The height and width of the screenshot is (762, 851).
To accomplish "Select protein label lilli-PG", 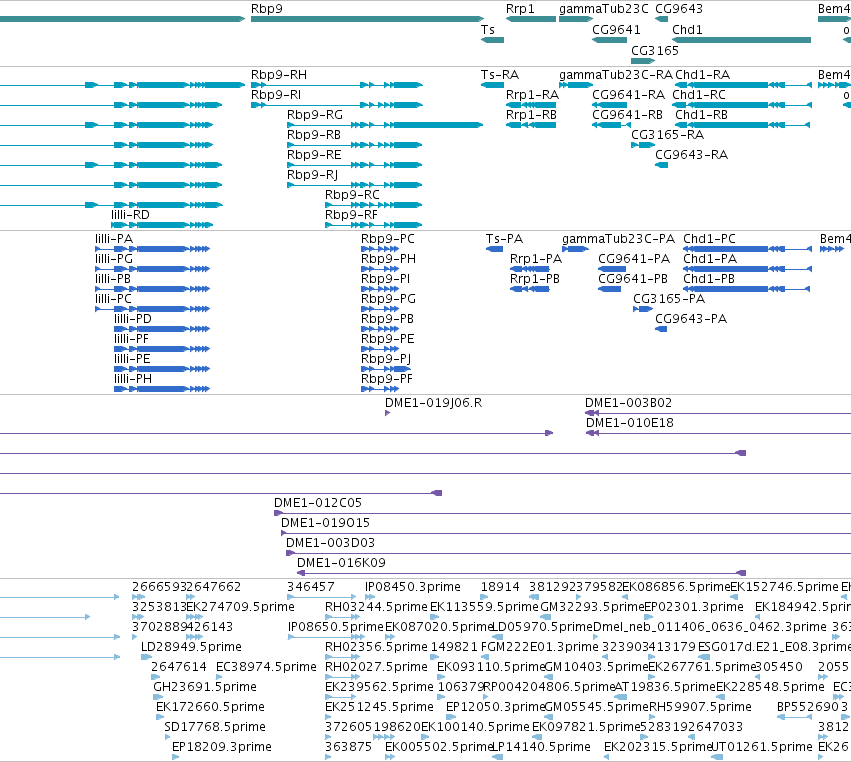I will [114, 259].
